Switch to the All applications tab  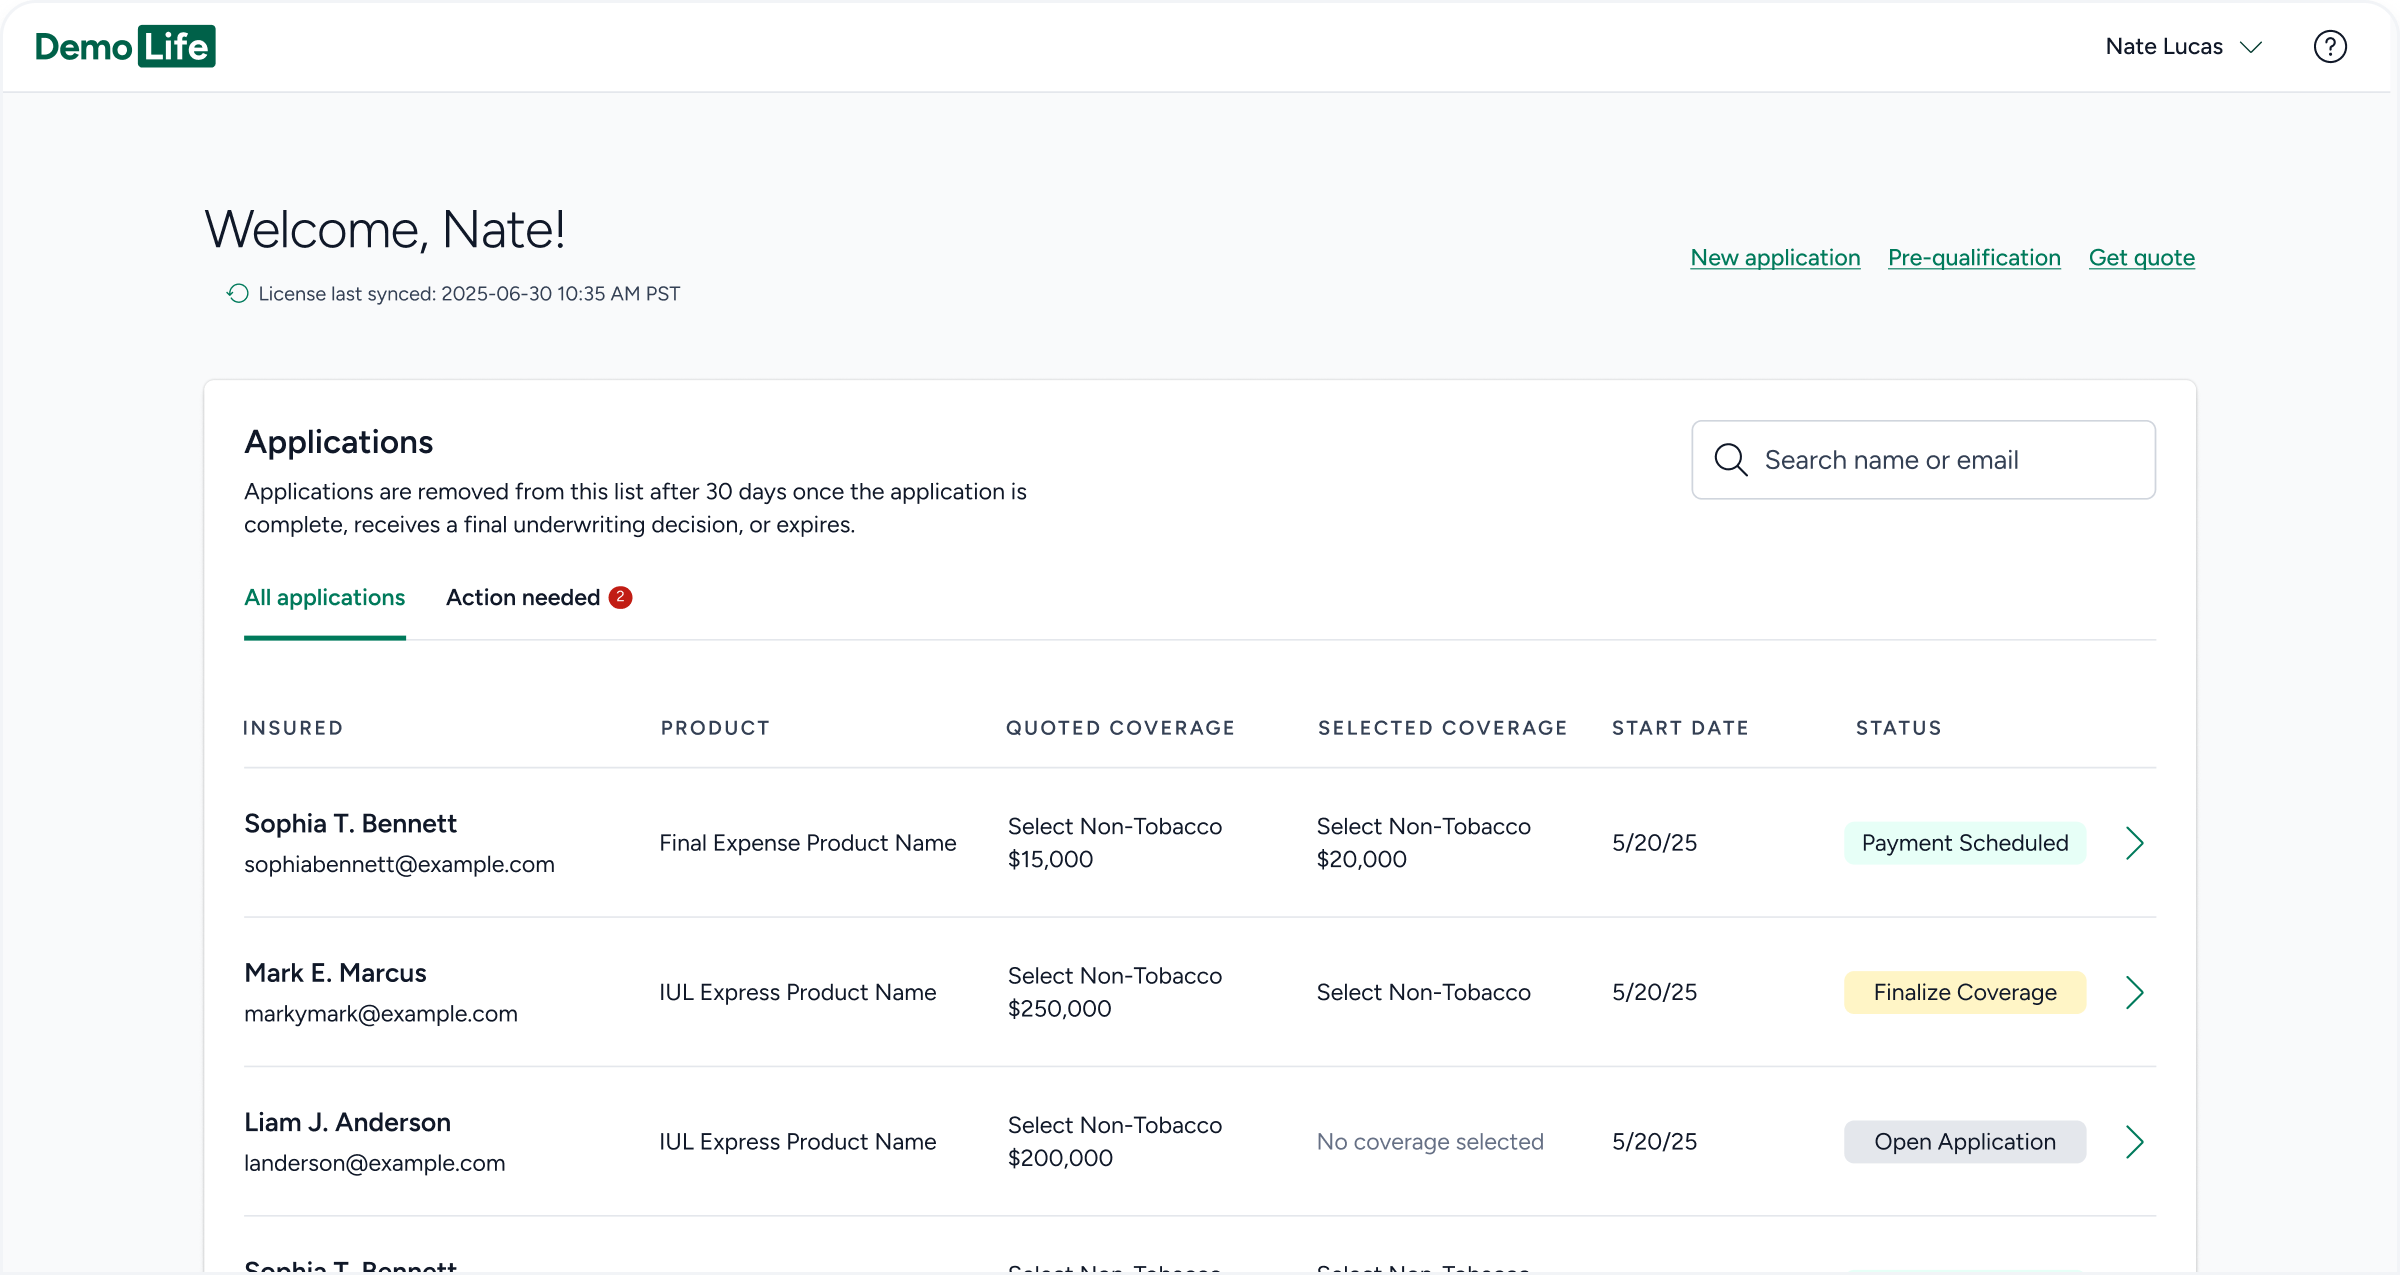(324, 597)
